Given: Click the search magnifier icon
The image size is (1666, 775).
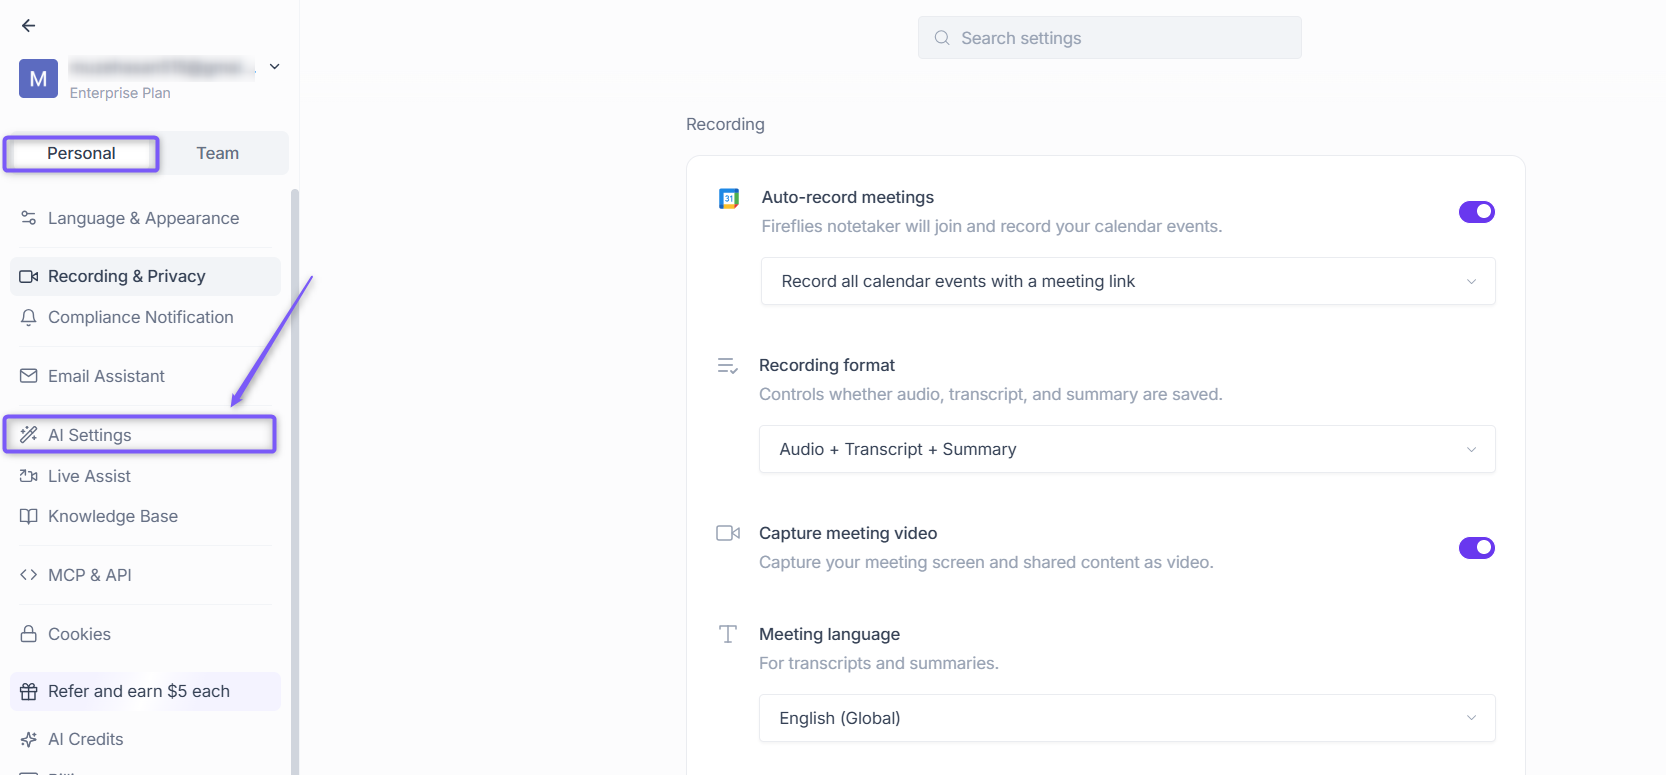Looking at the screenshot, I should (941, 38).
